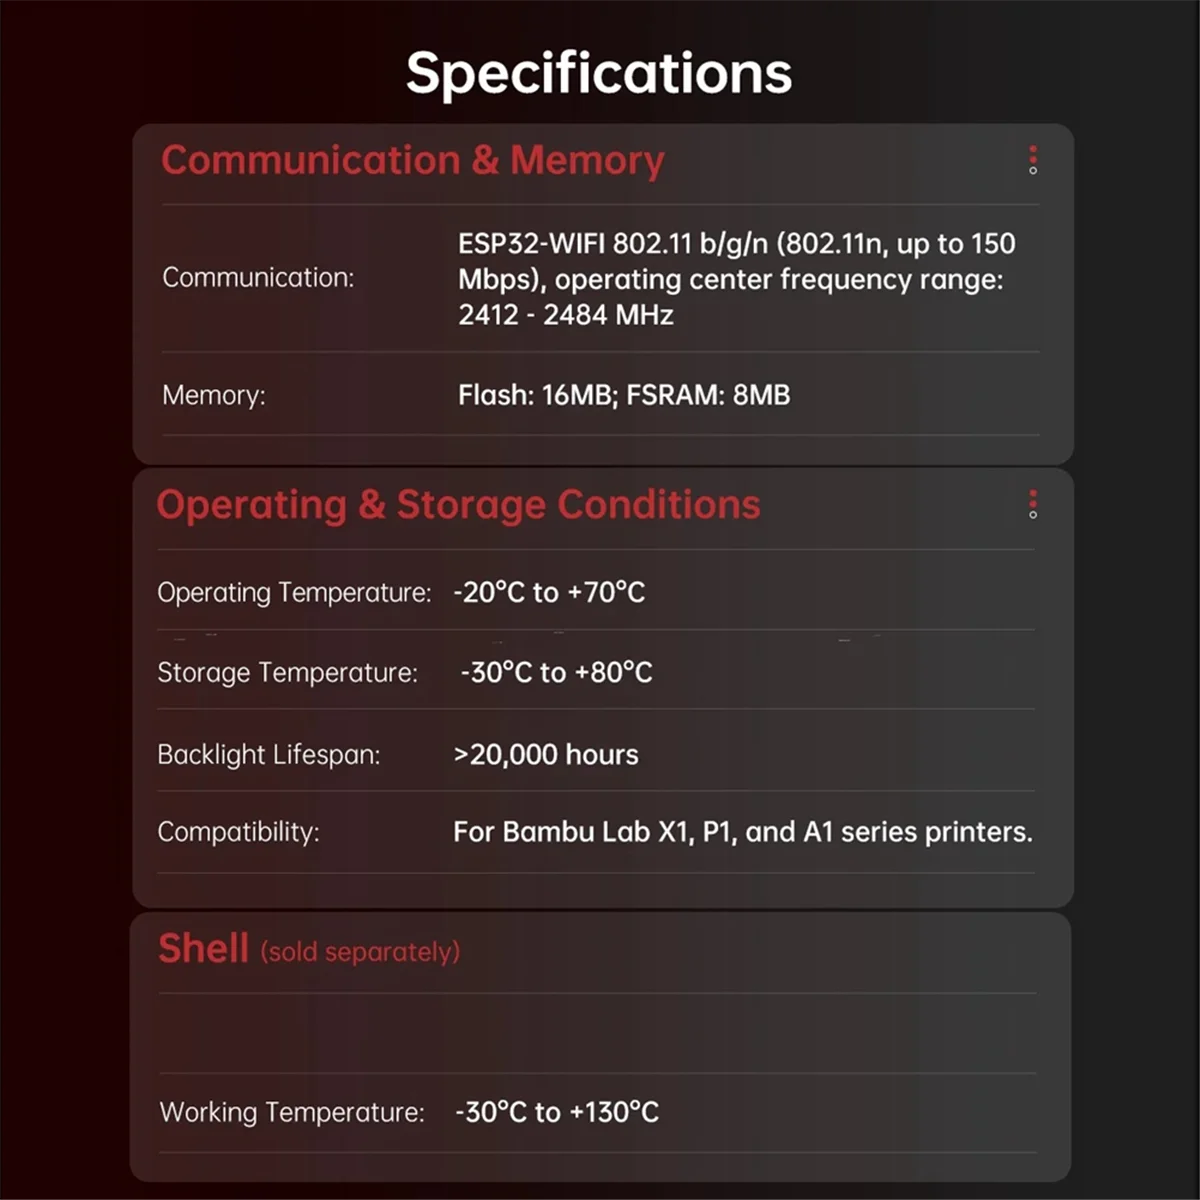The image size is (1200, 1200).
Task: Click the three-dot icon in Operating & Storage Conditions card
Action: [1033, 504]
